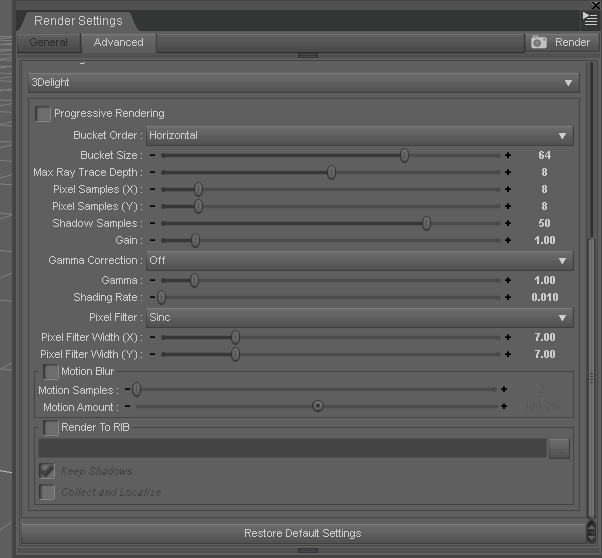Click the camera Render button
602x558 pixels.
(561, 42)
